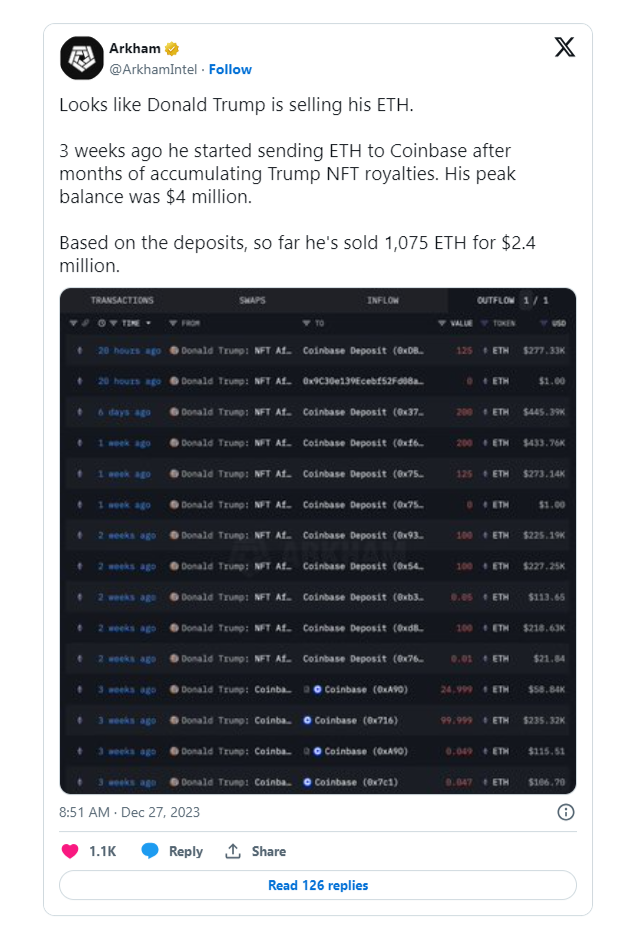The width and height of the screenshot is (630, 935).
Task: Switch to the INFLOW tab
Action: click(x=382, y=300)
